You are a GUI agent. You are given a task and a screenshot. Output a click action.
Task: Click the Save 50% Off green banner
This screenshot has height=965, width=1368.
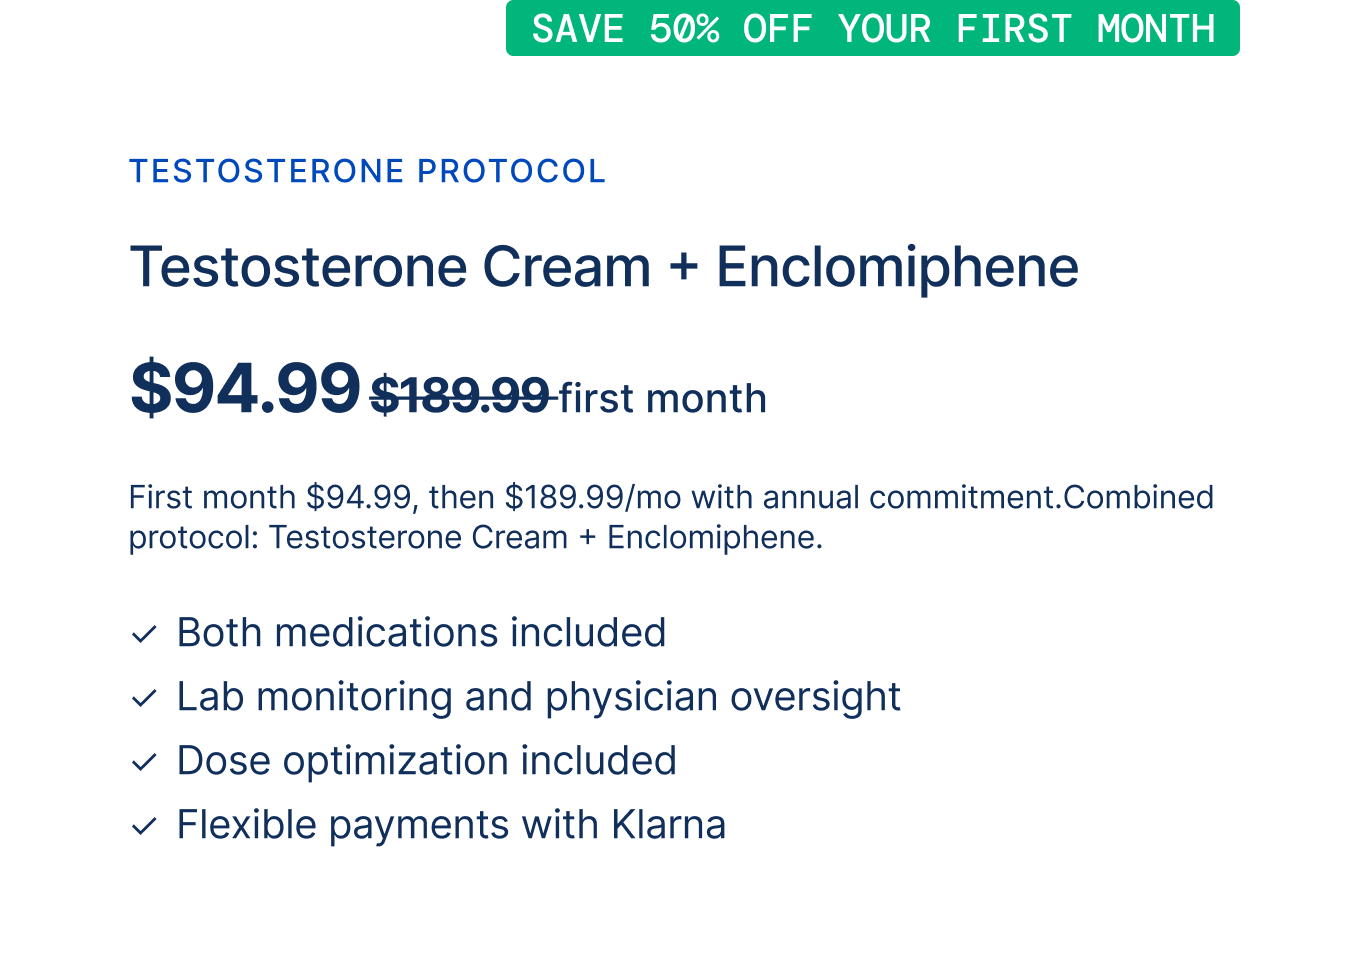point(872,28)
